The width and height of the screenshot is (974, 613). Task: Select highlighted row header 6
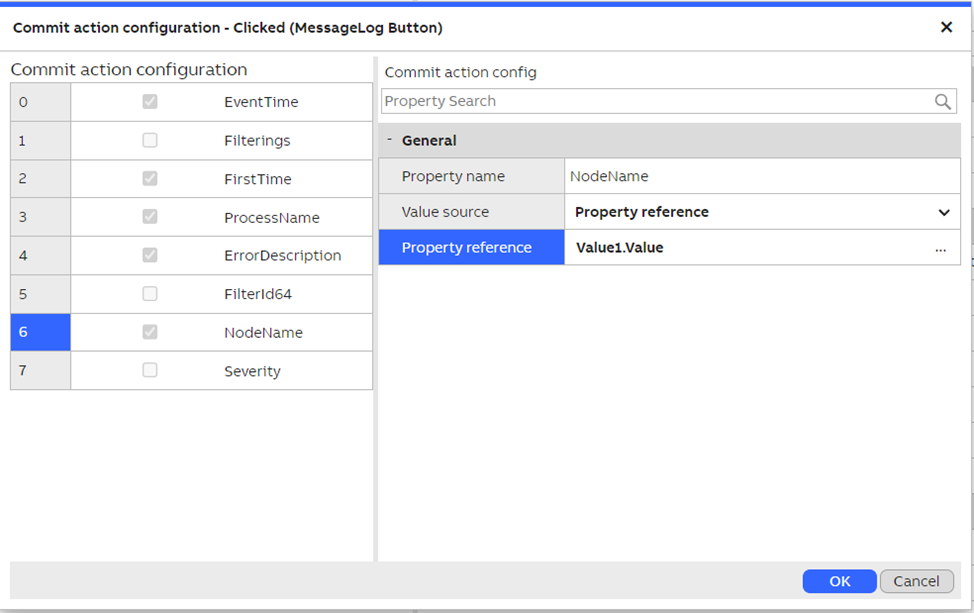40,332
